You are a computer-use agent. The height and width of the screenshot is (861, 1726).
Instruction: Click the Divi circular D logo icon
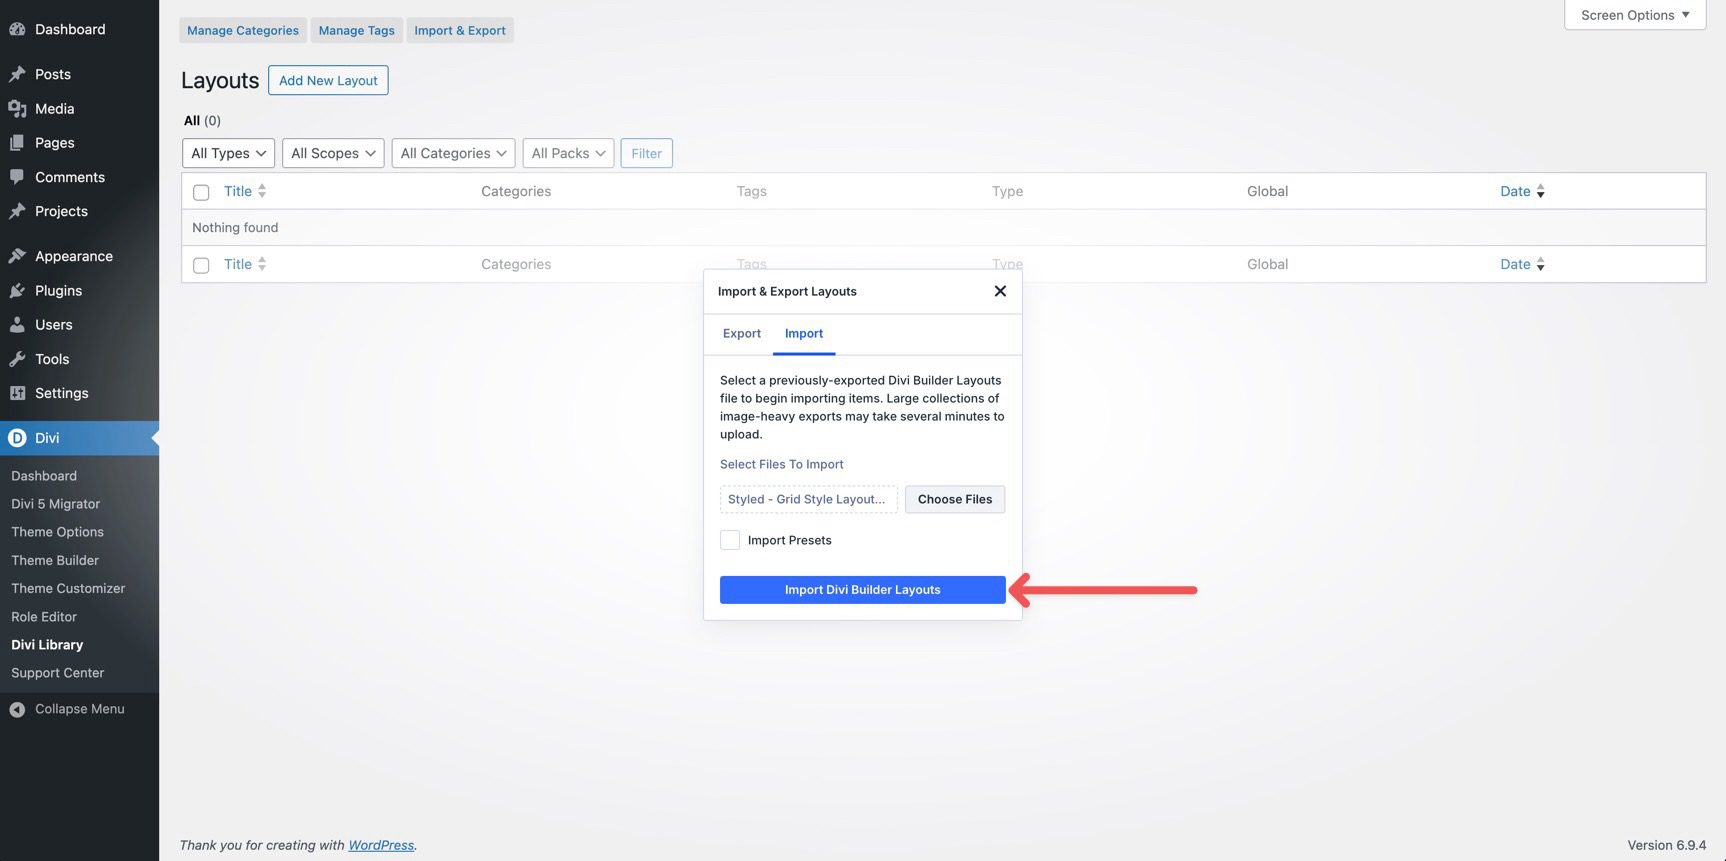pyautogui.click(x=17, y=438)
